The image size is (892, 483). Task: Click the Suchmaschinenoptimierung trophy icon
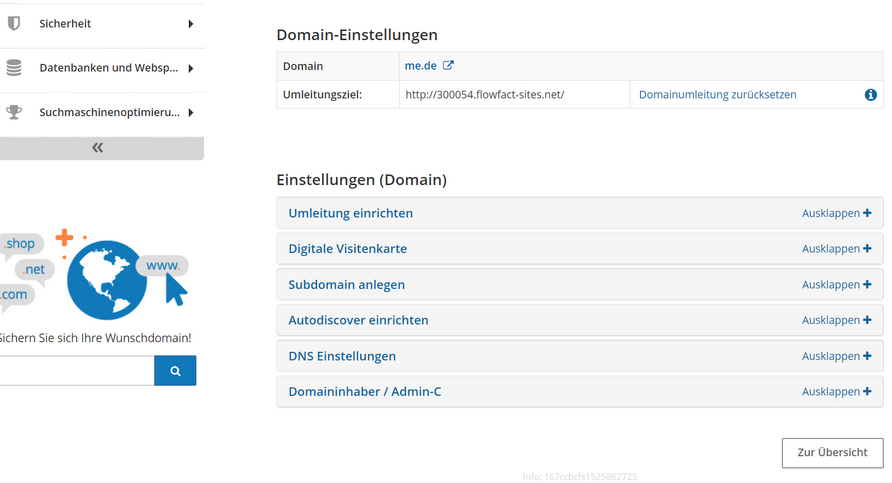coord(14,112)
